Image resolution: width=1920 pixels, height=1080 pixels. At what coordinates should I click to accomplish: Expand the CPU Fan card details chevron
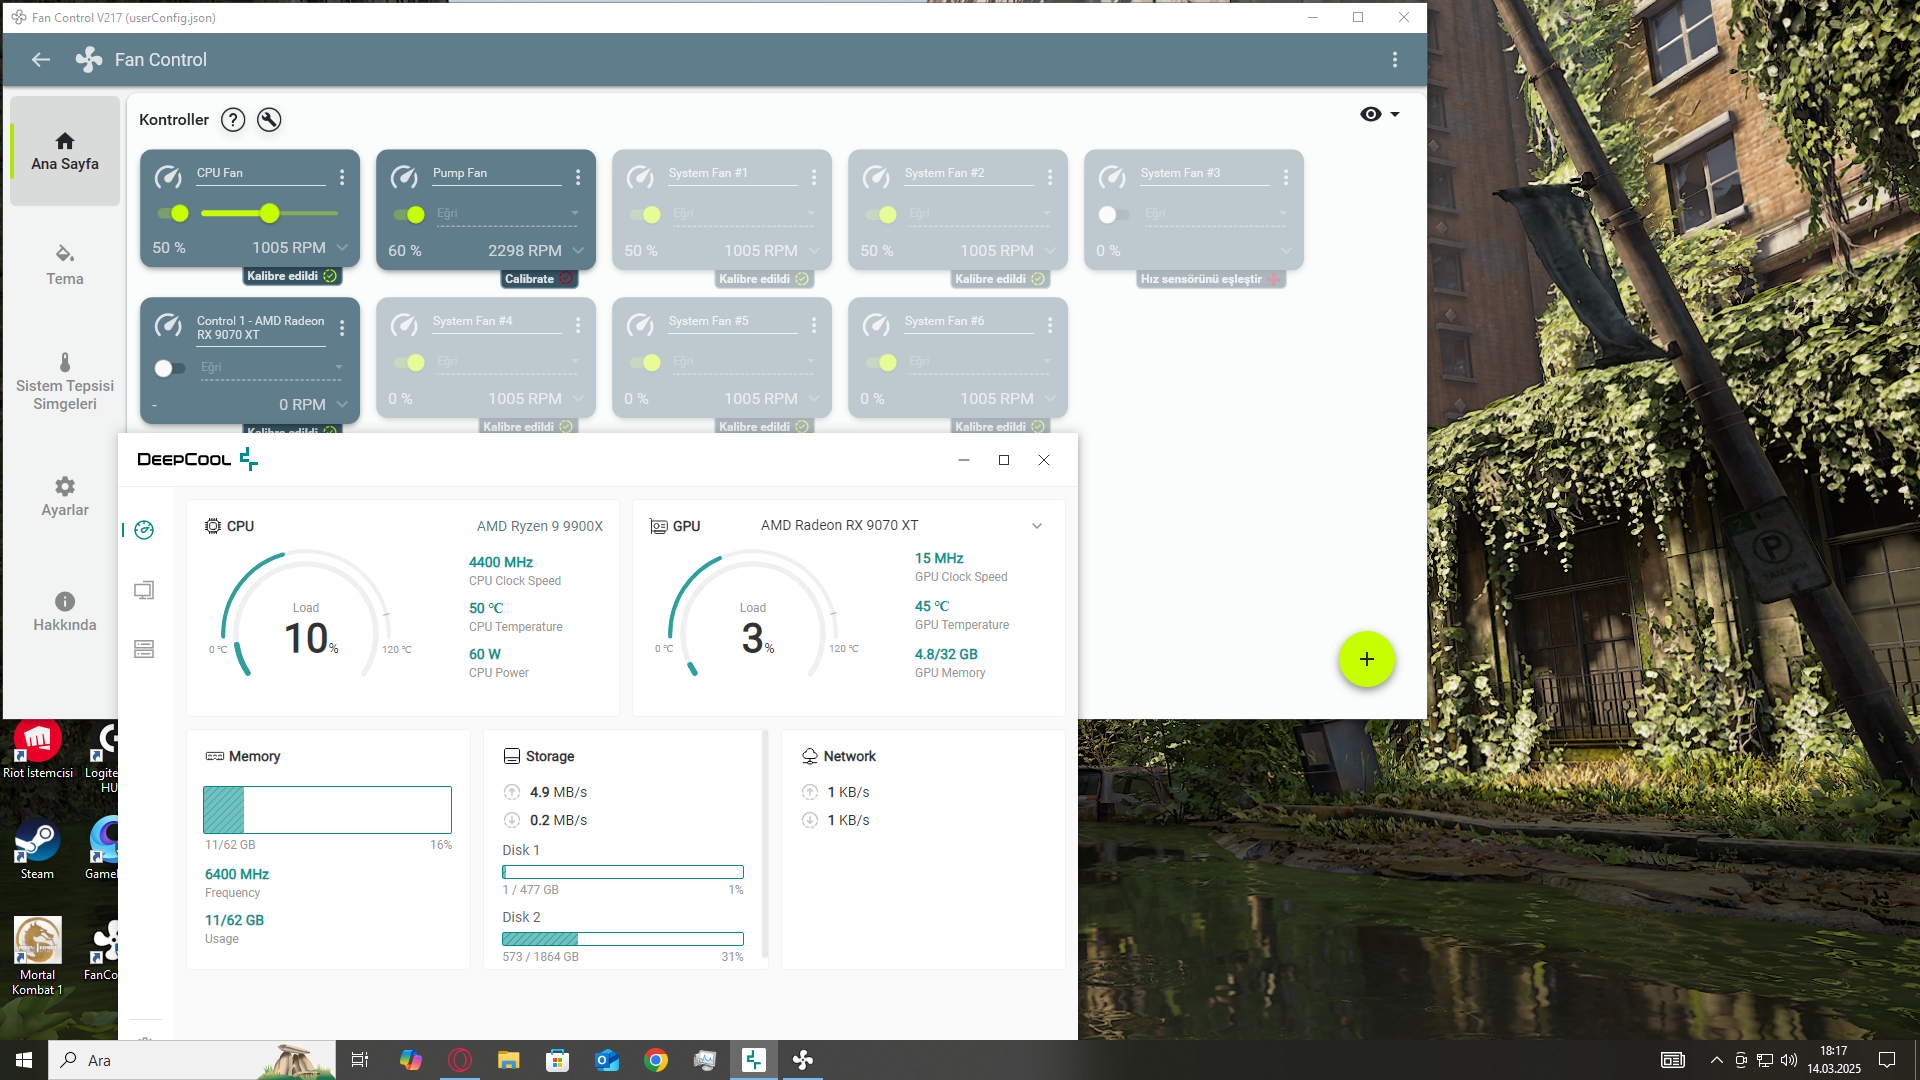point(342,248)
